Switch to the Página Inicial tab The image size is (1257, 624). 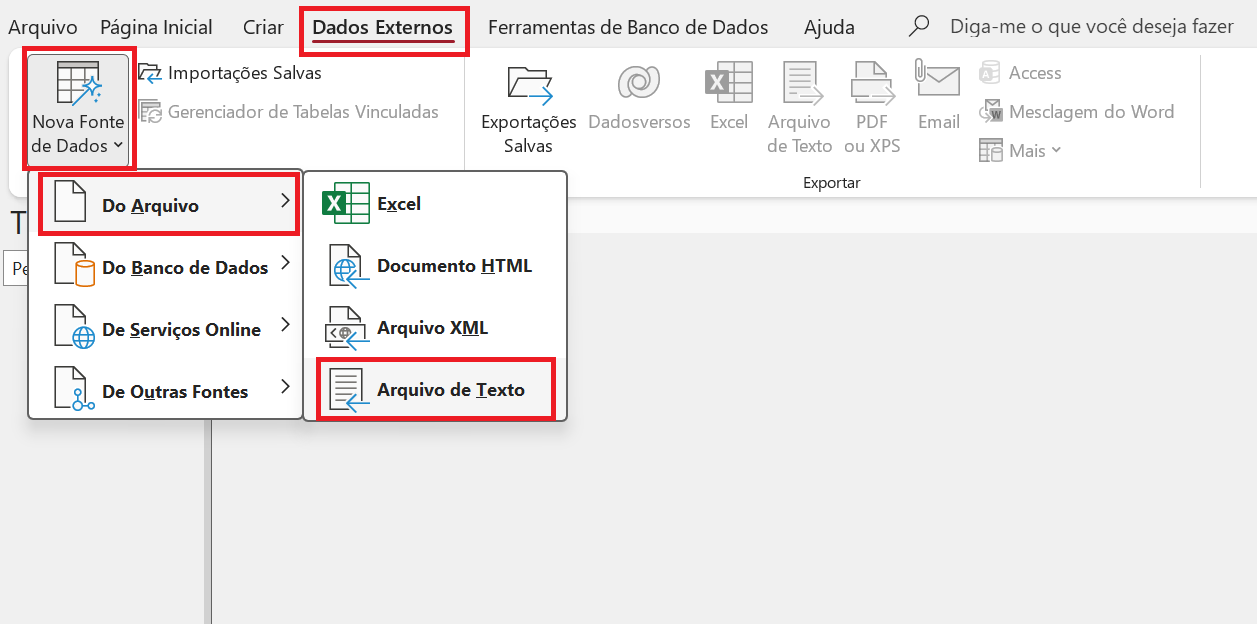point(156,27)
